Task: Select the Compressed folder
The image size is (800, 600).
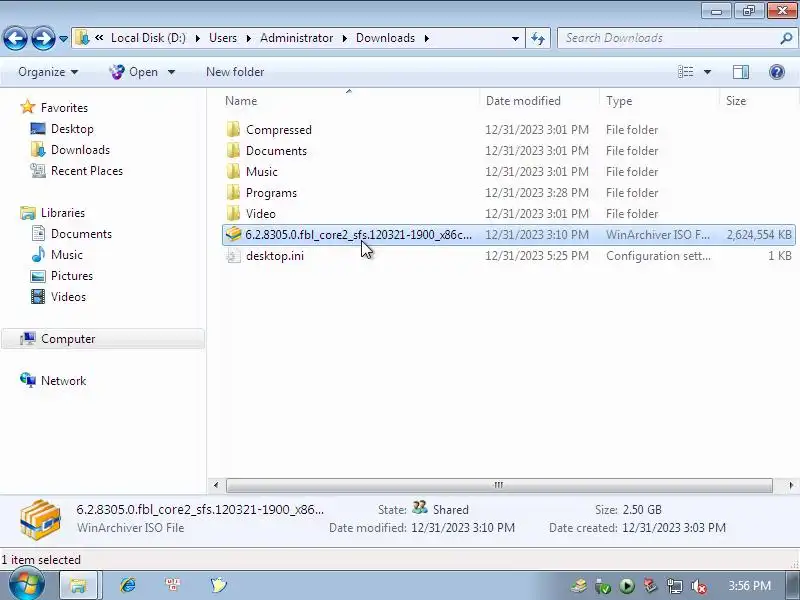Action: coord(279,130)
